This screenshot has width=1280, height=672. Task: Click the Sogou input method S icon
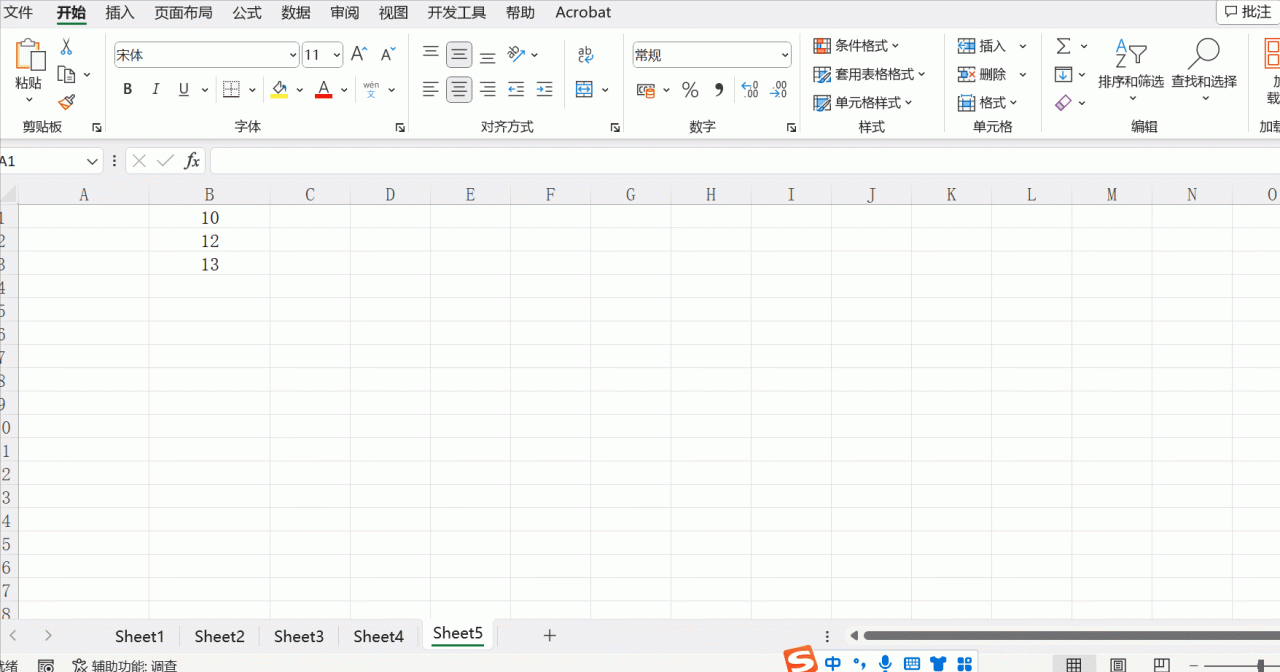[800, 660]
